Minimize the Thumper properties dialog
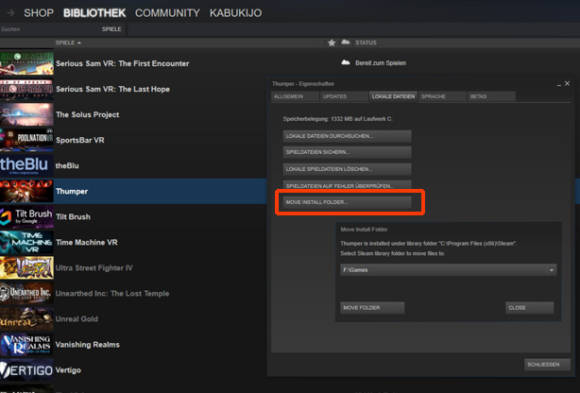Viewport: 580px width, 393px height. 559,84
